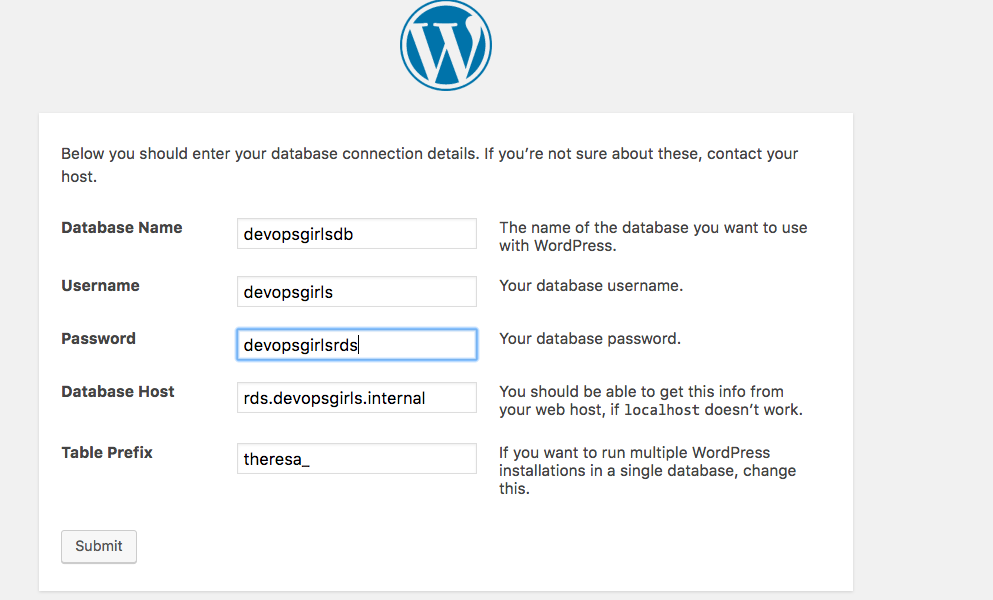Focus the Username input field

click(357, 291)
